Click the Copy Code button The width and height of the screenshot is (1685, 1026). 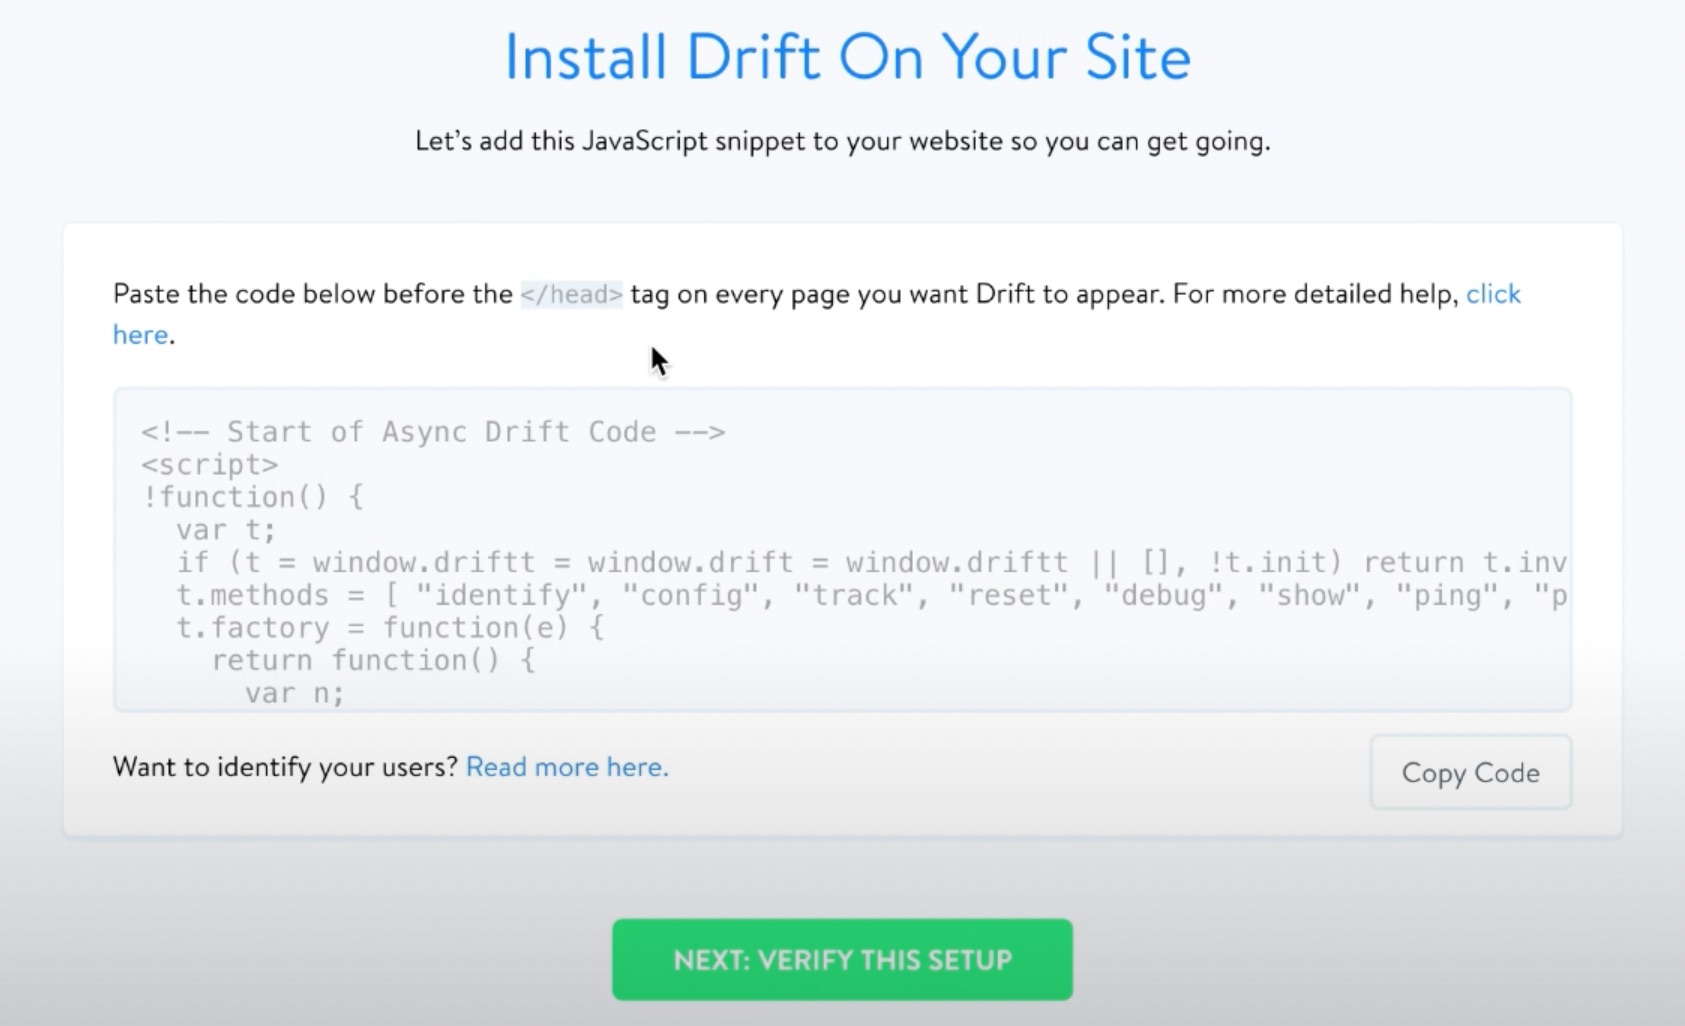pos(1470,773)
